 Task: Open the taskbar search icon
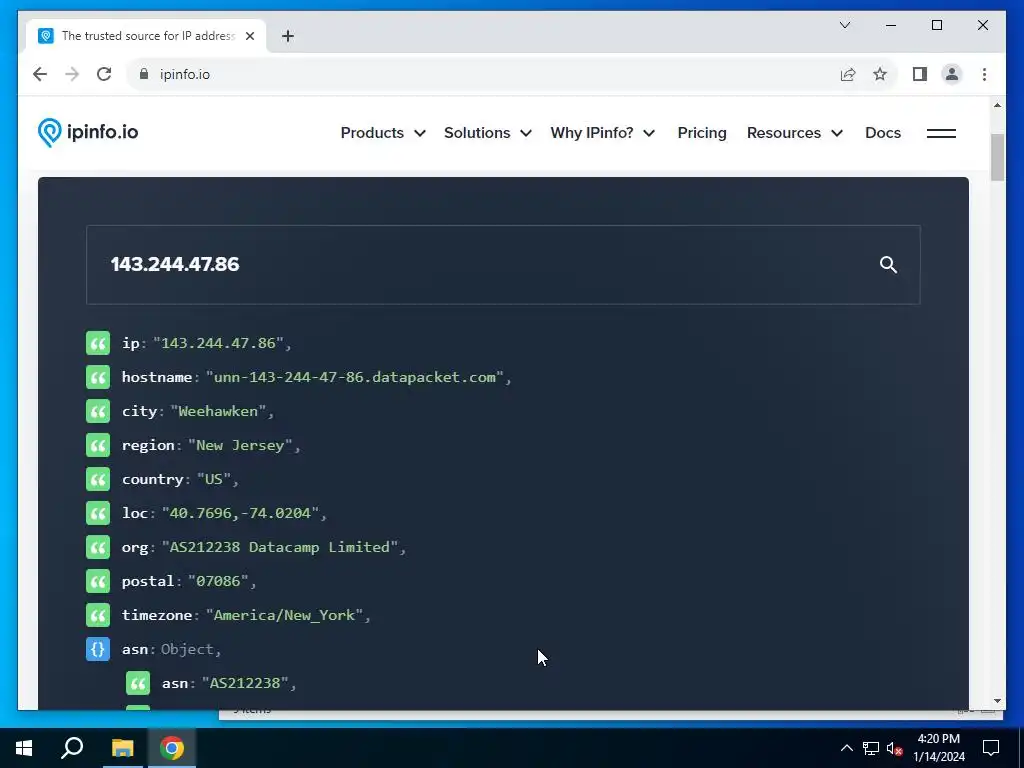[x=72, y=748]
